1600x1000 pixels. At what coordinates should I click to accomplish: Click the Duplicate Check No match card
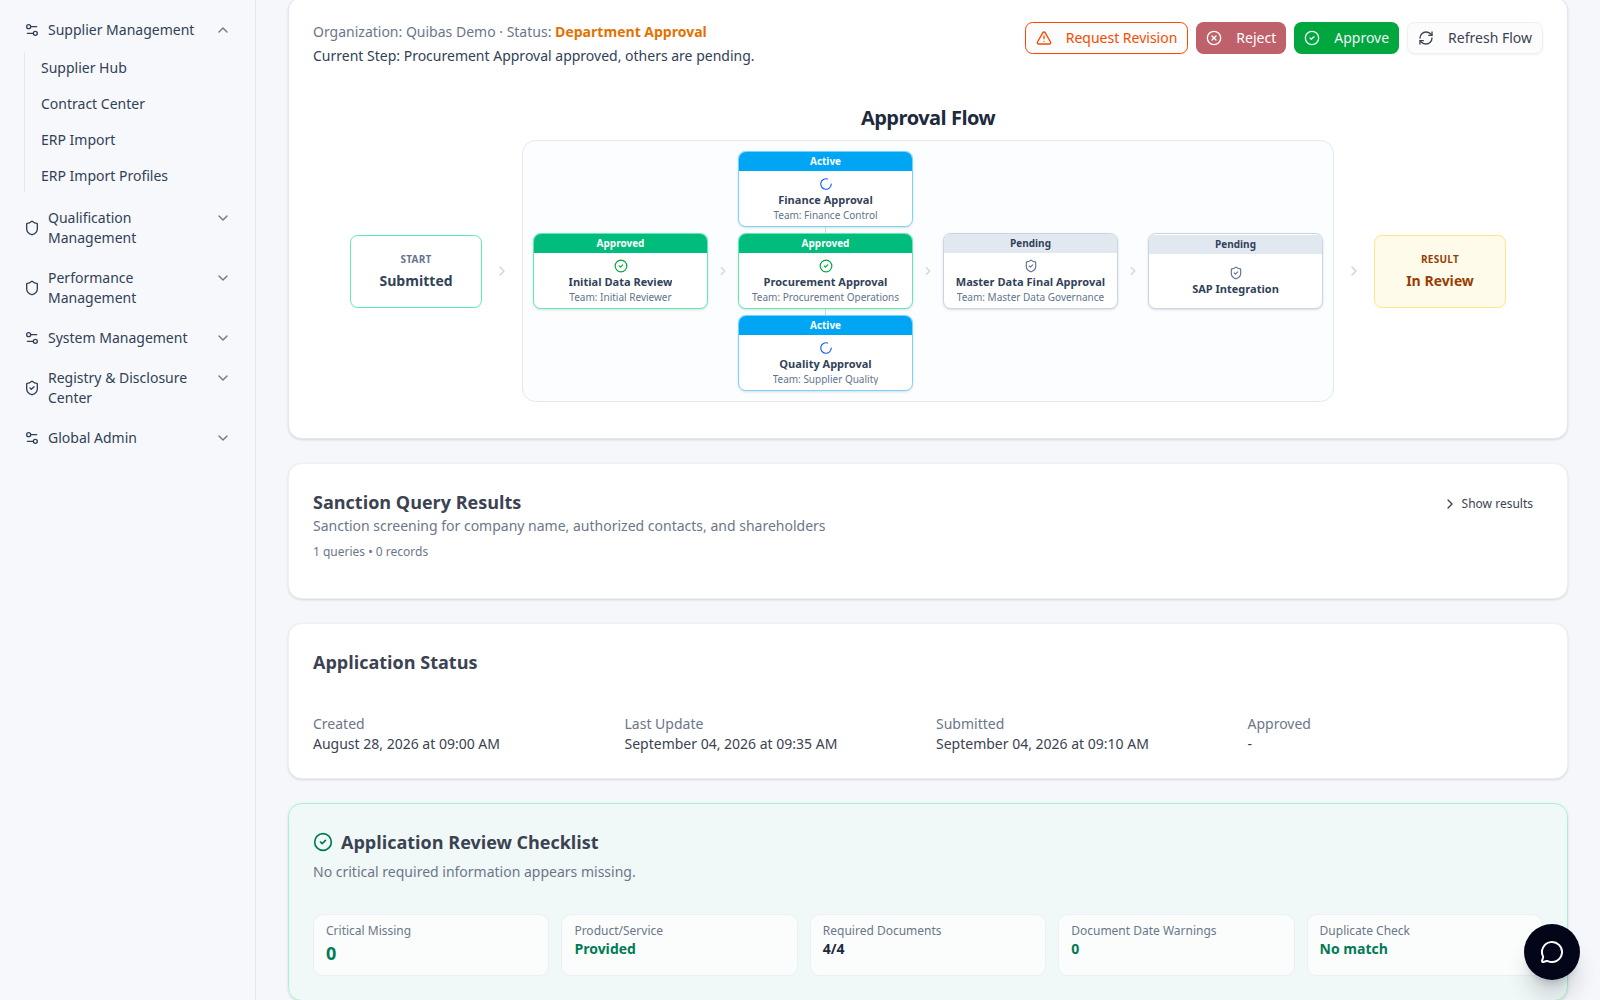coord(1424,944)
